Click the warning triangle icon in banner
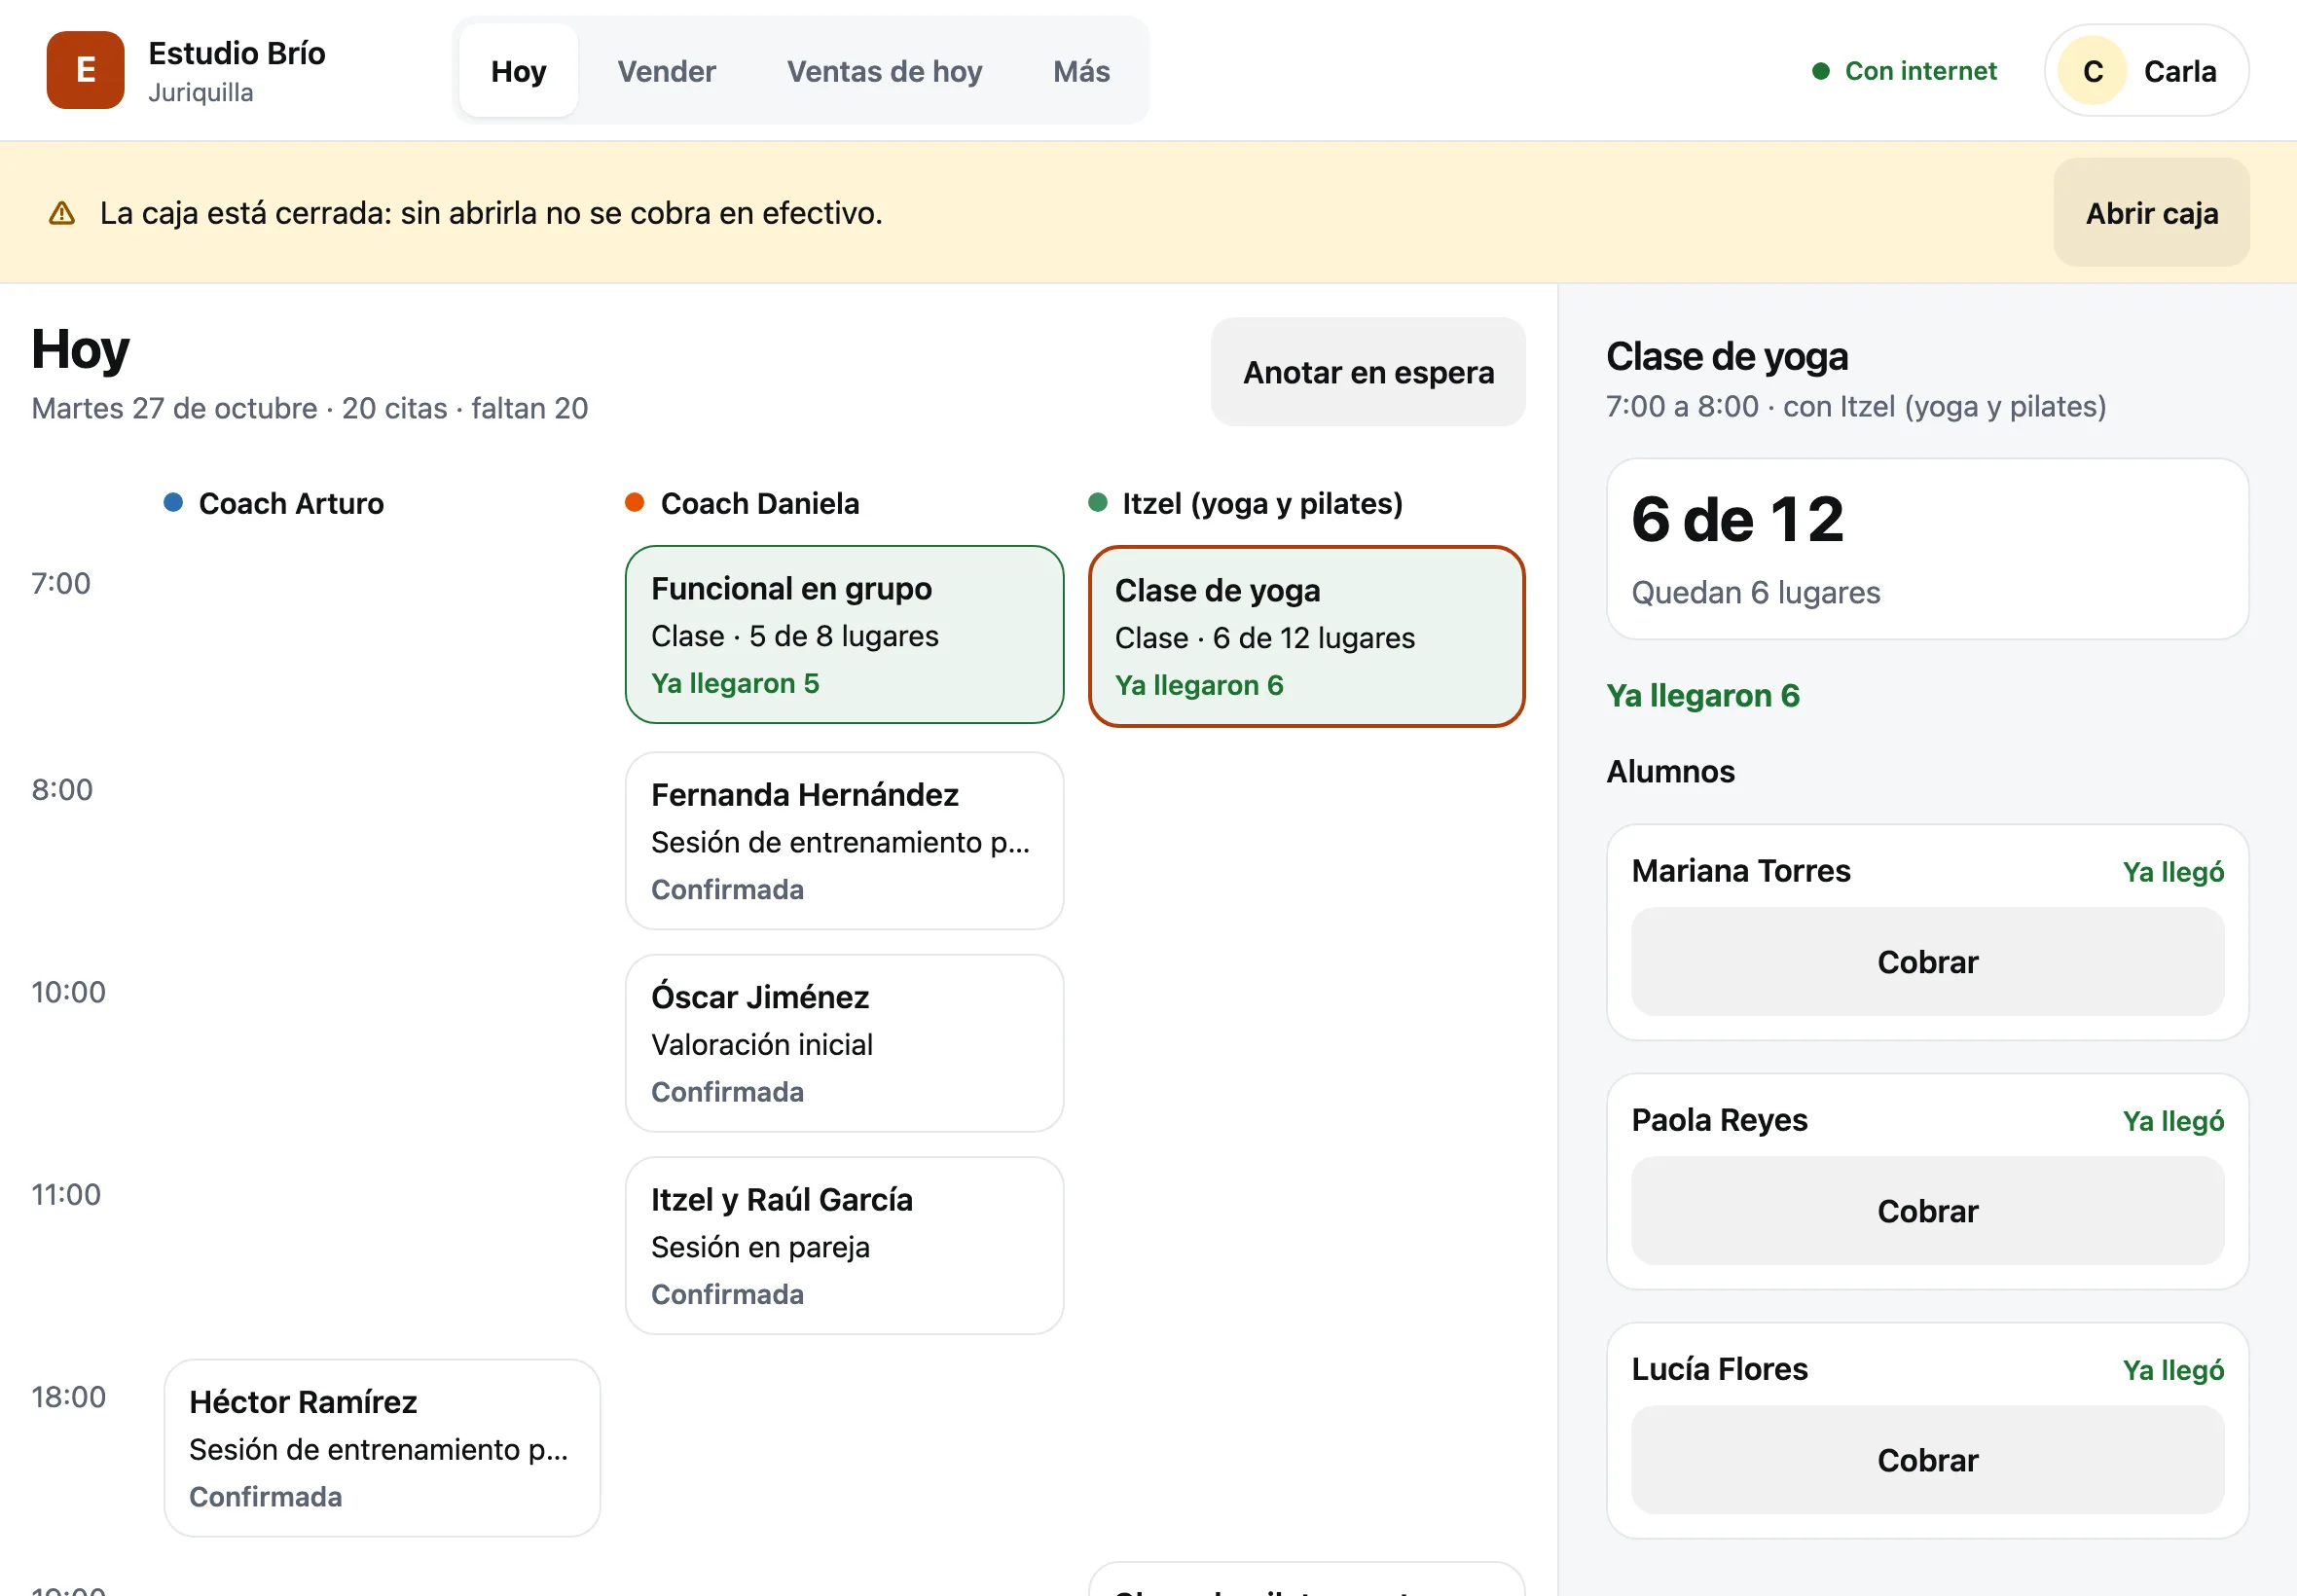The image size is (2297, 1596). [62, 213]
